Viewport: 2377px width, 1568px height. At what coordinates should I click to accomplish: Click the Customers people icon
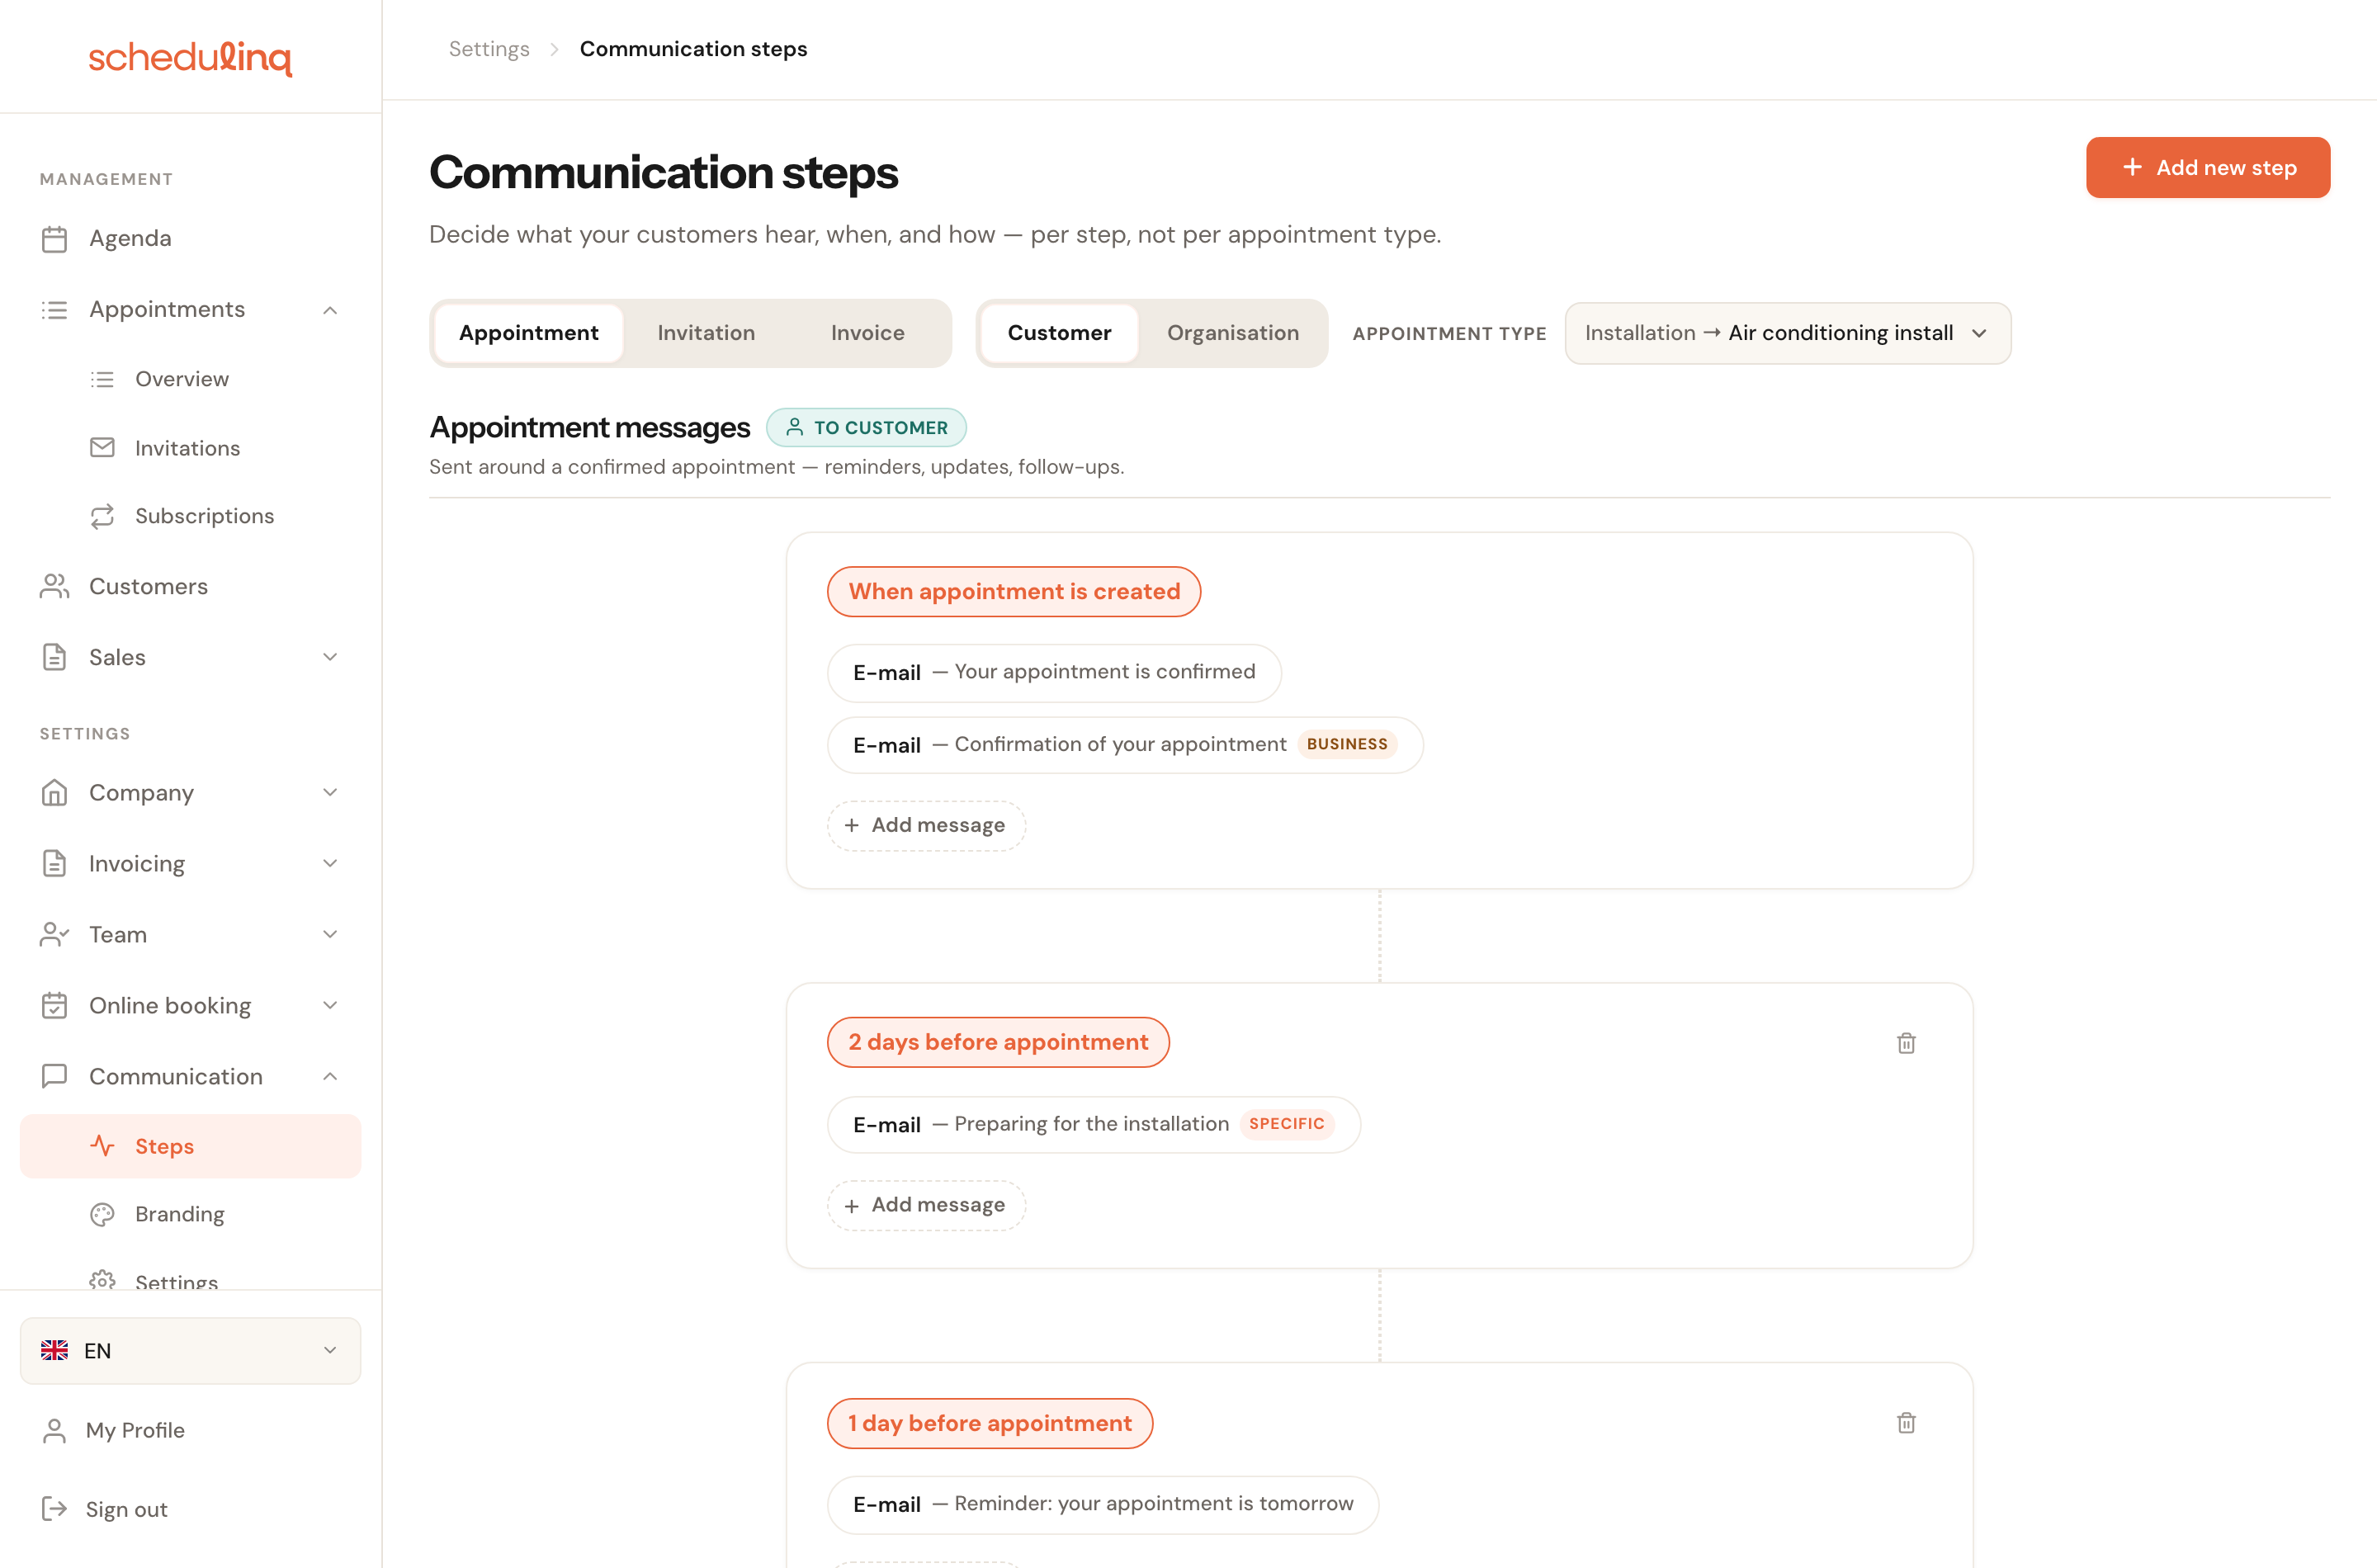click(x=54, y=586)
